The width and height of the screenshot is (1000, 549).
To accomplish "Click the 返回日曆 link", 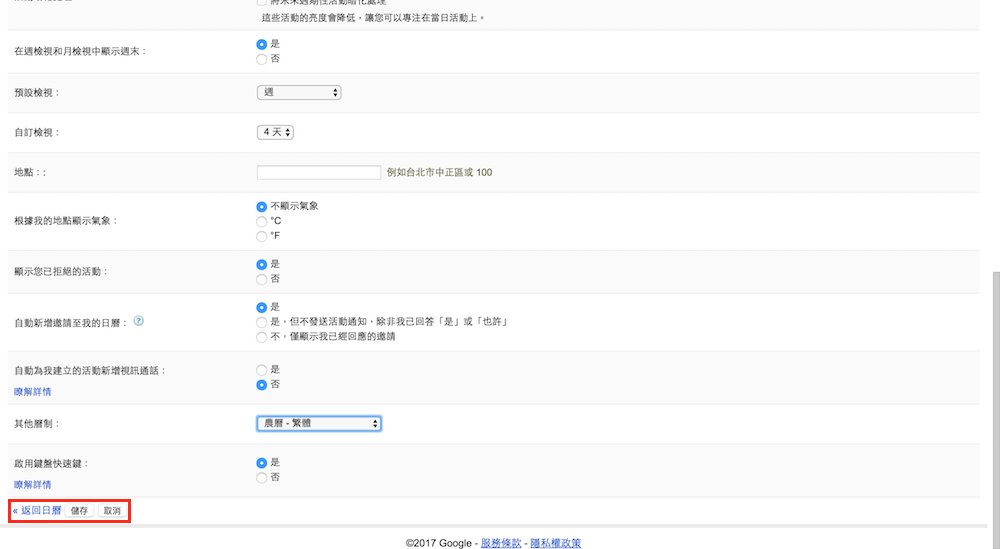I will pos(40,511).
